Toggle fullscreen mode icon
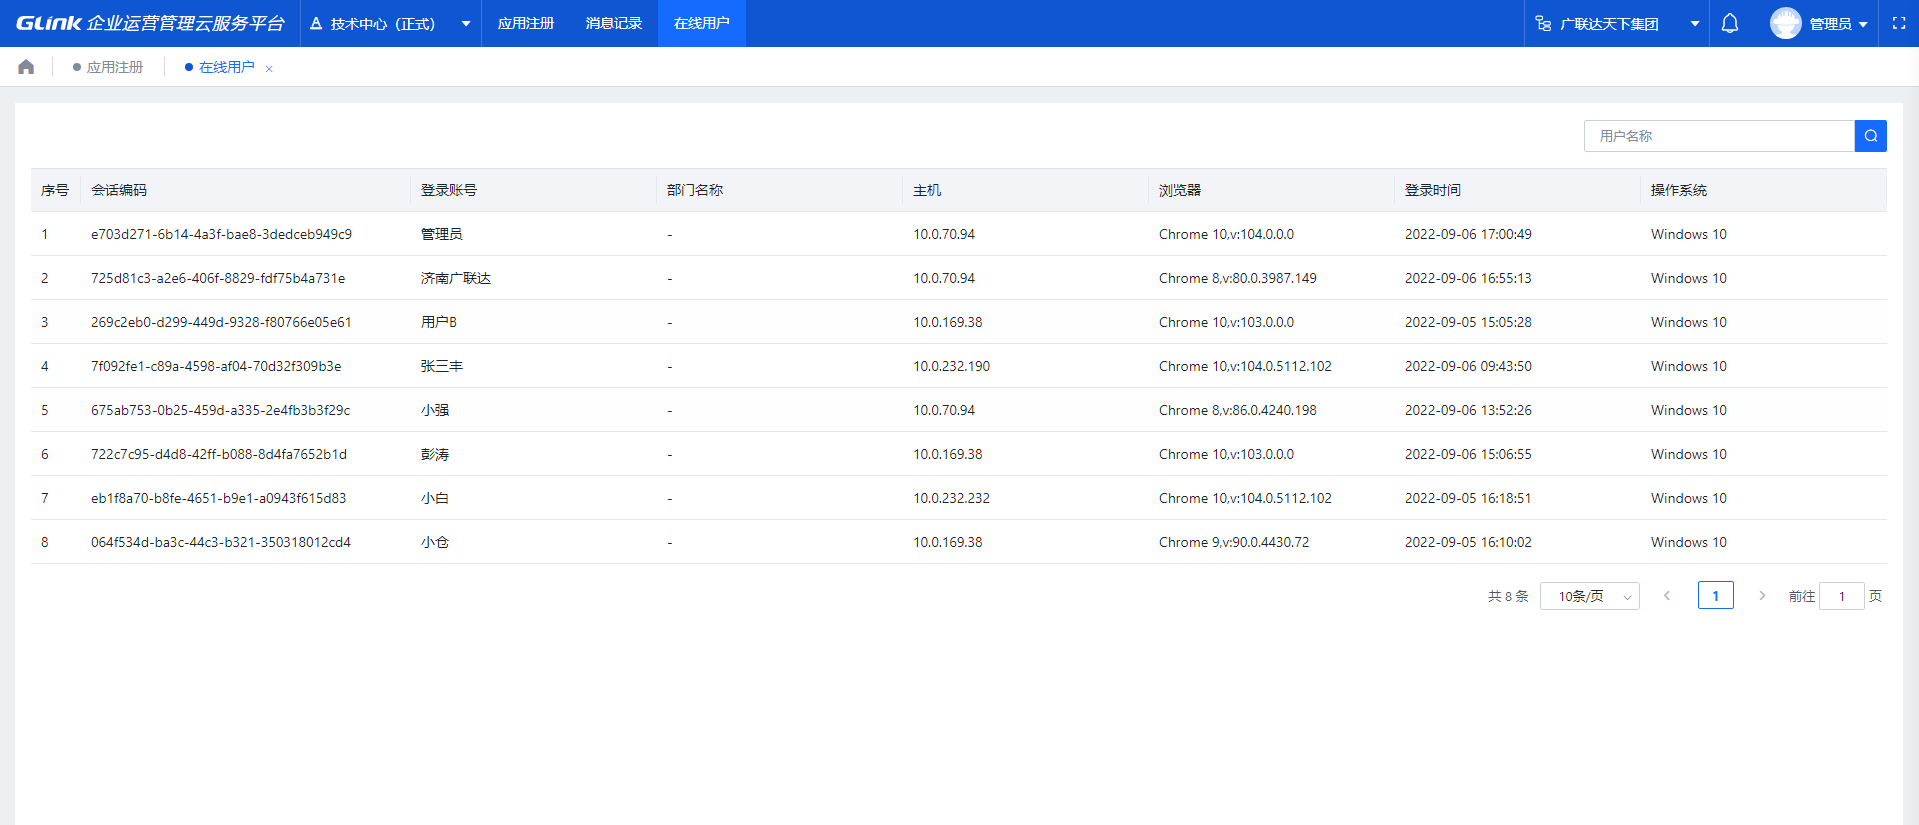Viewport: 1919px width, 825px height. pyautogui.click(x=1898, y=23)
